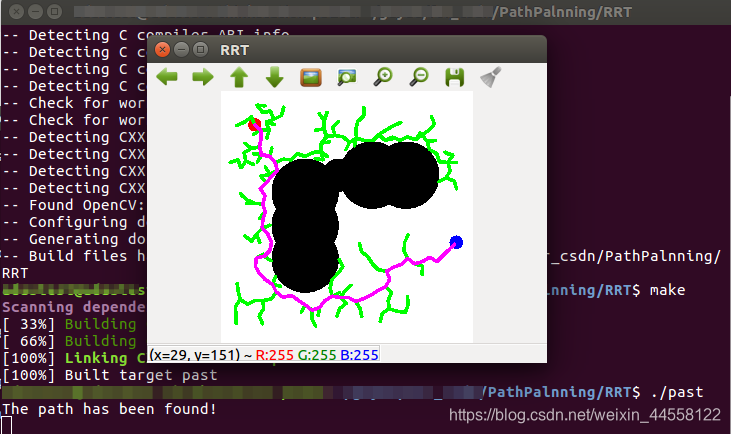The height and width of the screenshot is (434, 731).
Task: Click '-- Configuring d' terminal line
Action: pos(74,222)
